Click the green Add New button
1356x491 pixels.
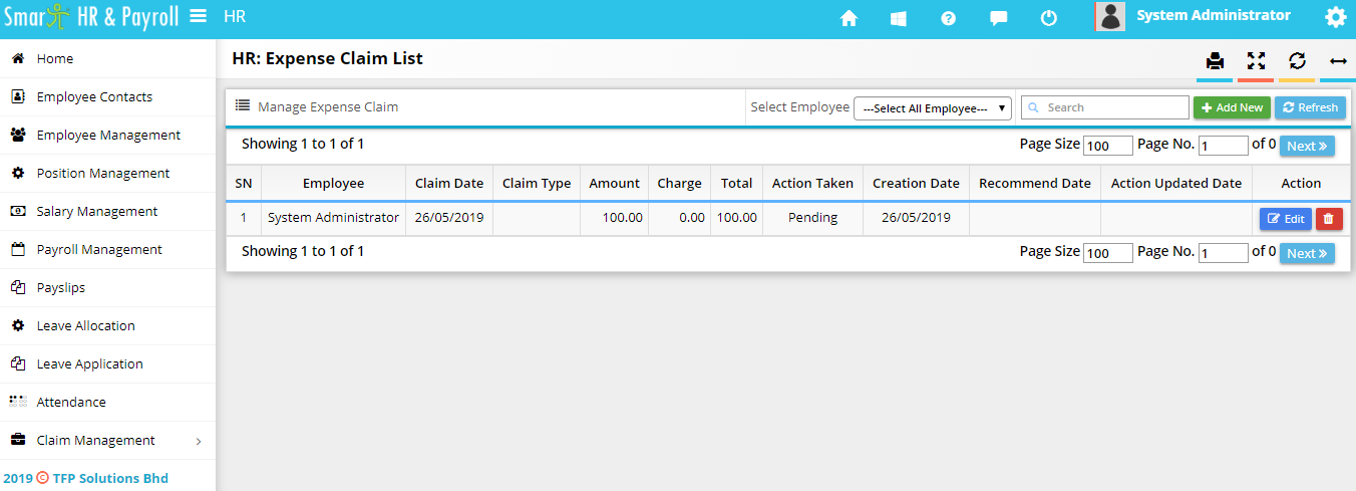click(x=1232, y=108)
